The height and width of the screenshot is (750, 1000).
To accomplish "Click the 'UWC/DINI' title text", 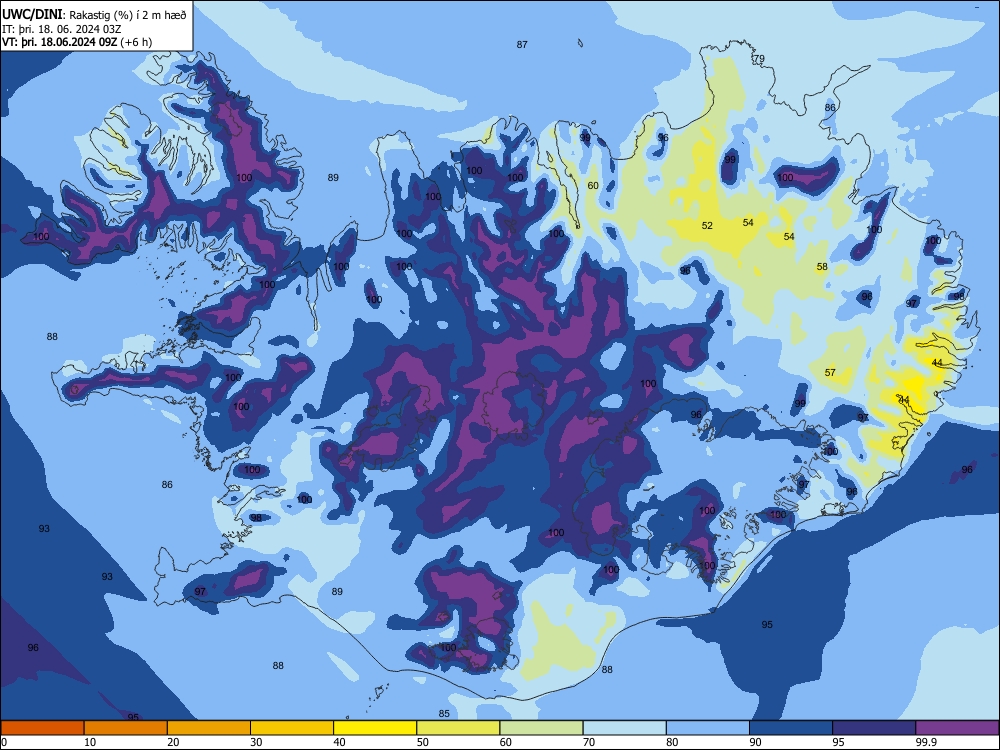I will [32, 15].
